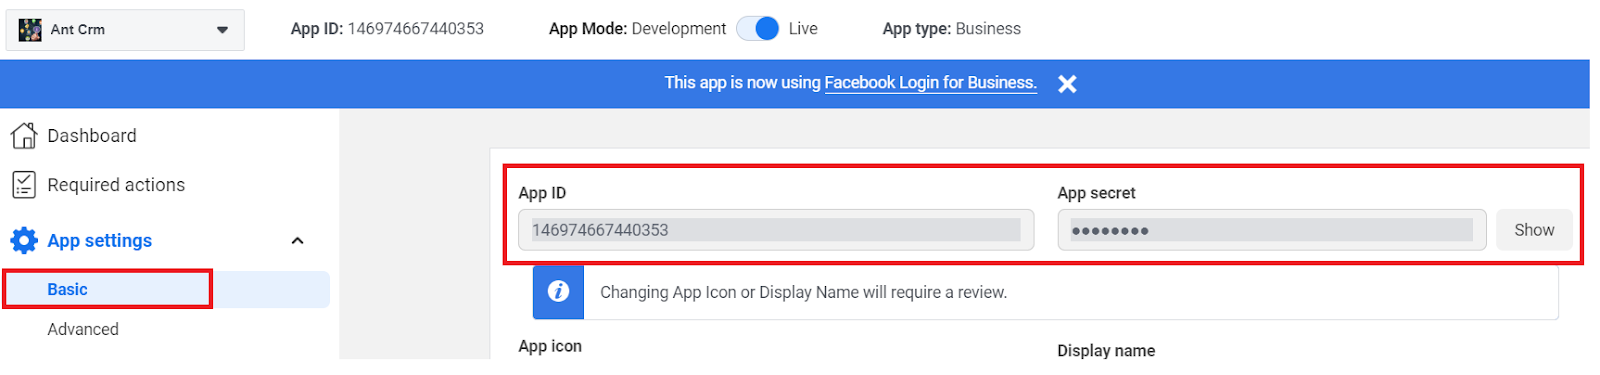Collapse the App settings chevron
Viewport: 1600px width, 375px height.
pos(297,241)
